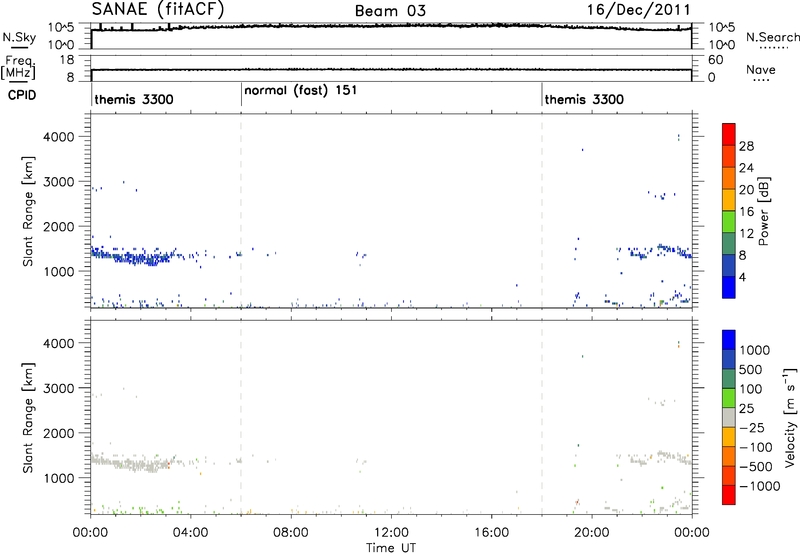Click the "12:00" time tick label
Screen dimensions: 800x554
tap(391, 533)
